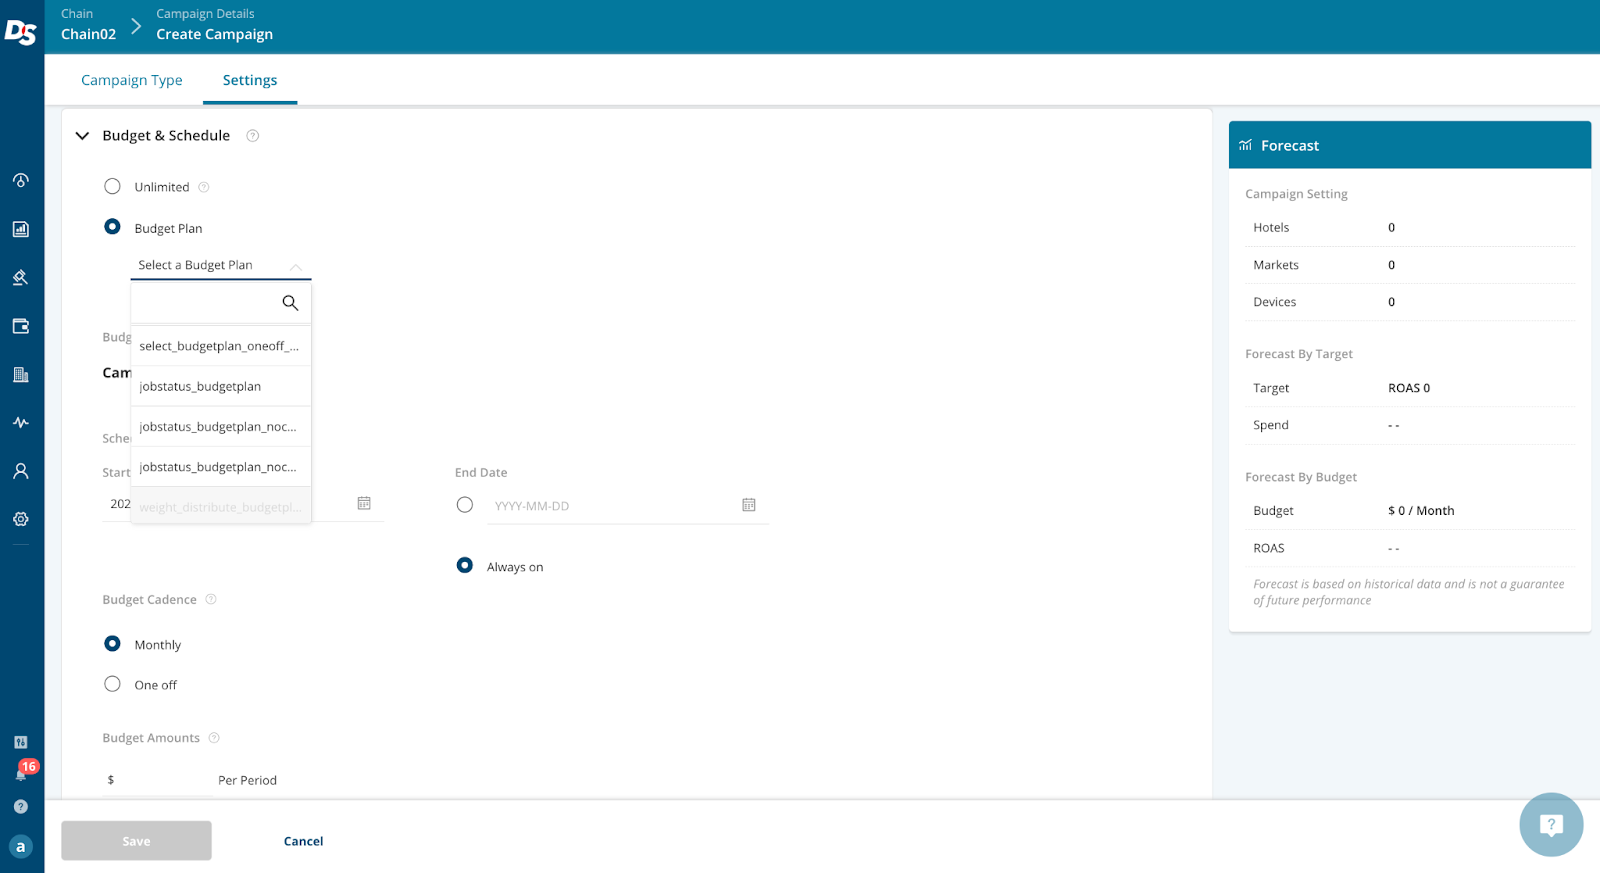Choose second jobstatus_budgetplan_noc option
The height and width of the screenshot is (873, 1600).
coord(221,467)
